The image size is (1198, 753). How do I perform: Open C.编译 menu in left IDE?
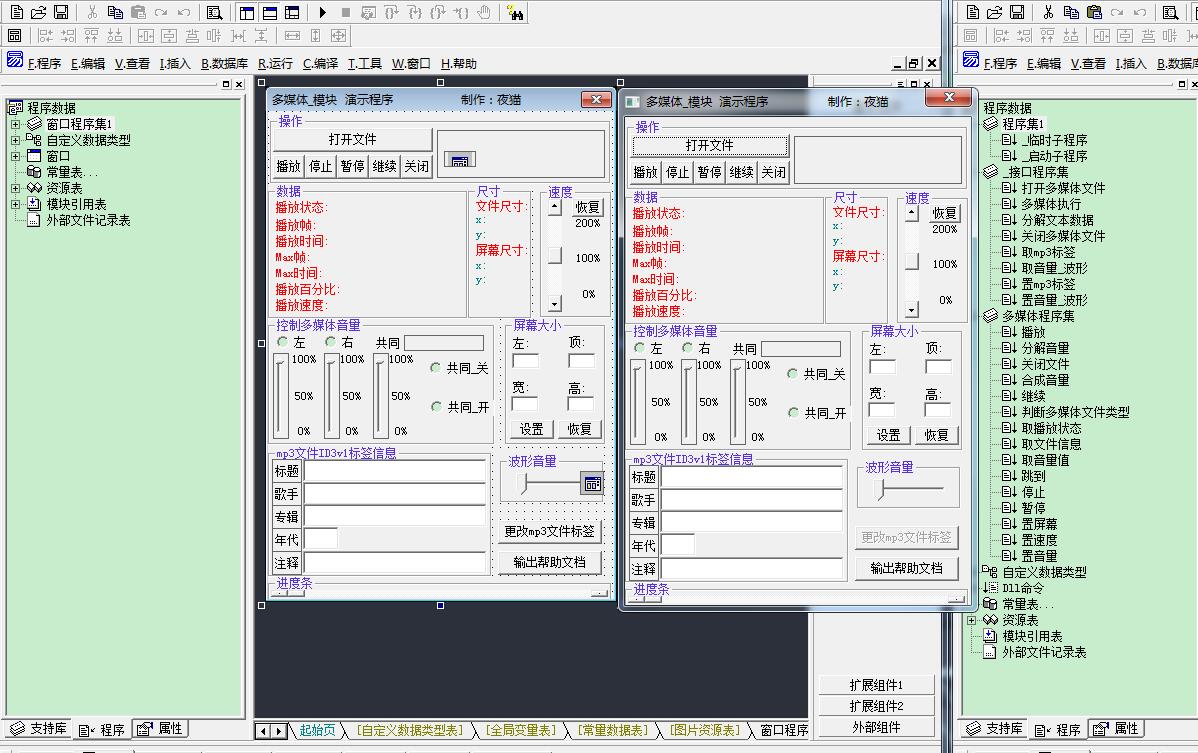click(320, 63)
